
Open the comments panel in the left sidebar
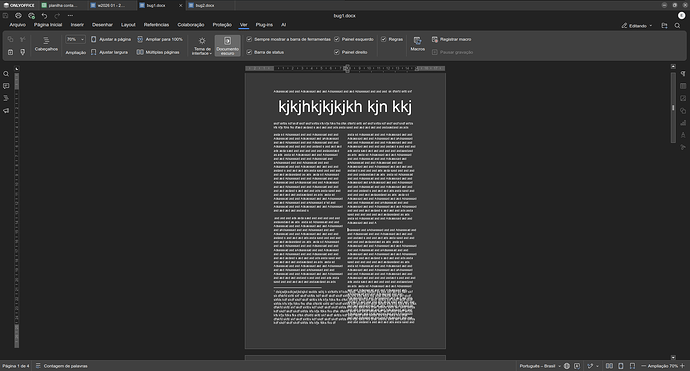coord(6,86)
